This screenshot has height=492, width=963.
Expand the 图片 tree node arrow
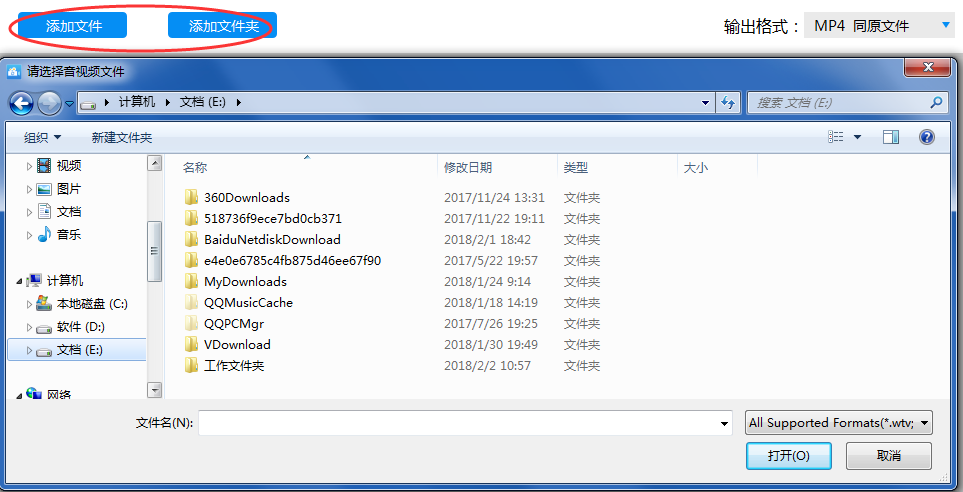click(x=29, y=189)
